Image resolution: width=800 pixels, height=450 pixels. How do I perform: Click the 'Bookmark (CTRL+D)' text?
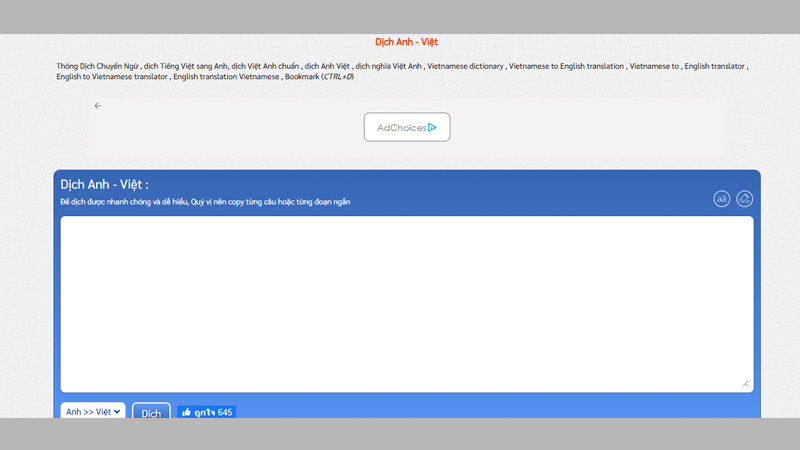(319, 77)
